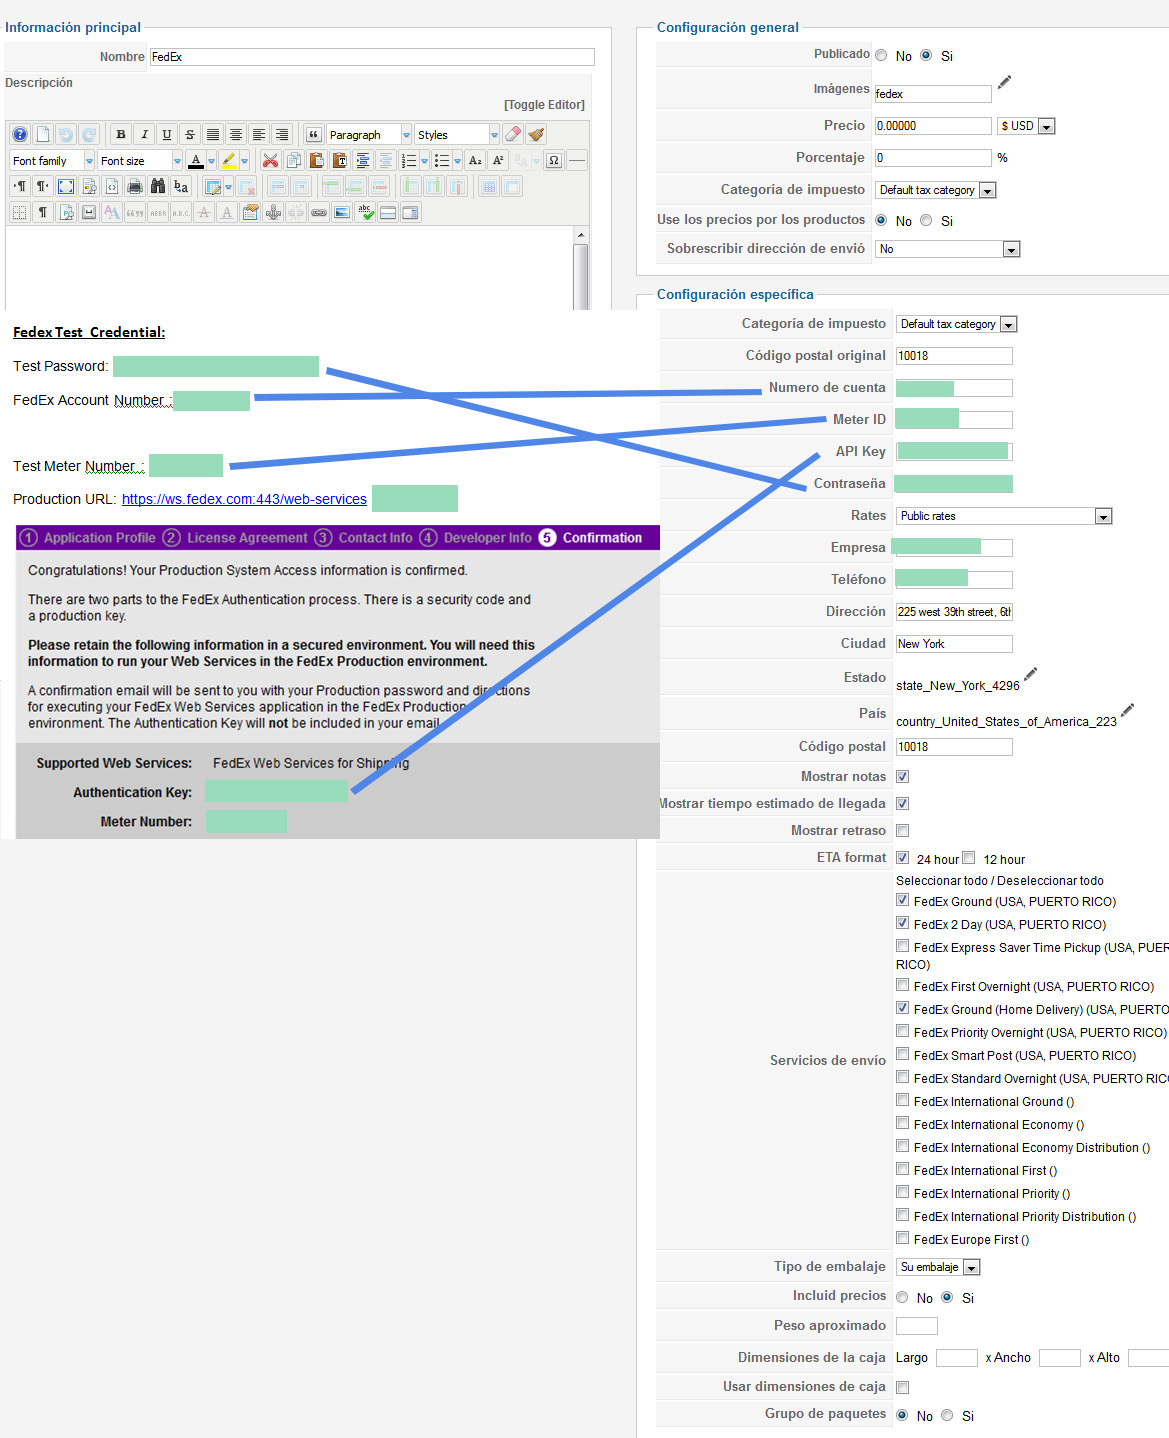Click the Nombre input field
This screenshot has width=1169, height=1438.
point(372,57)
